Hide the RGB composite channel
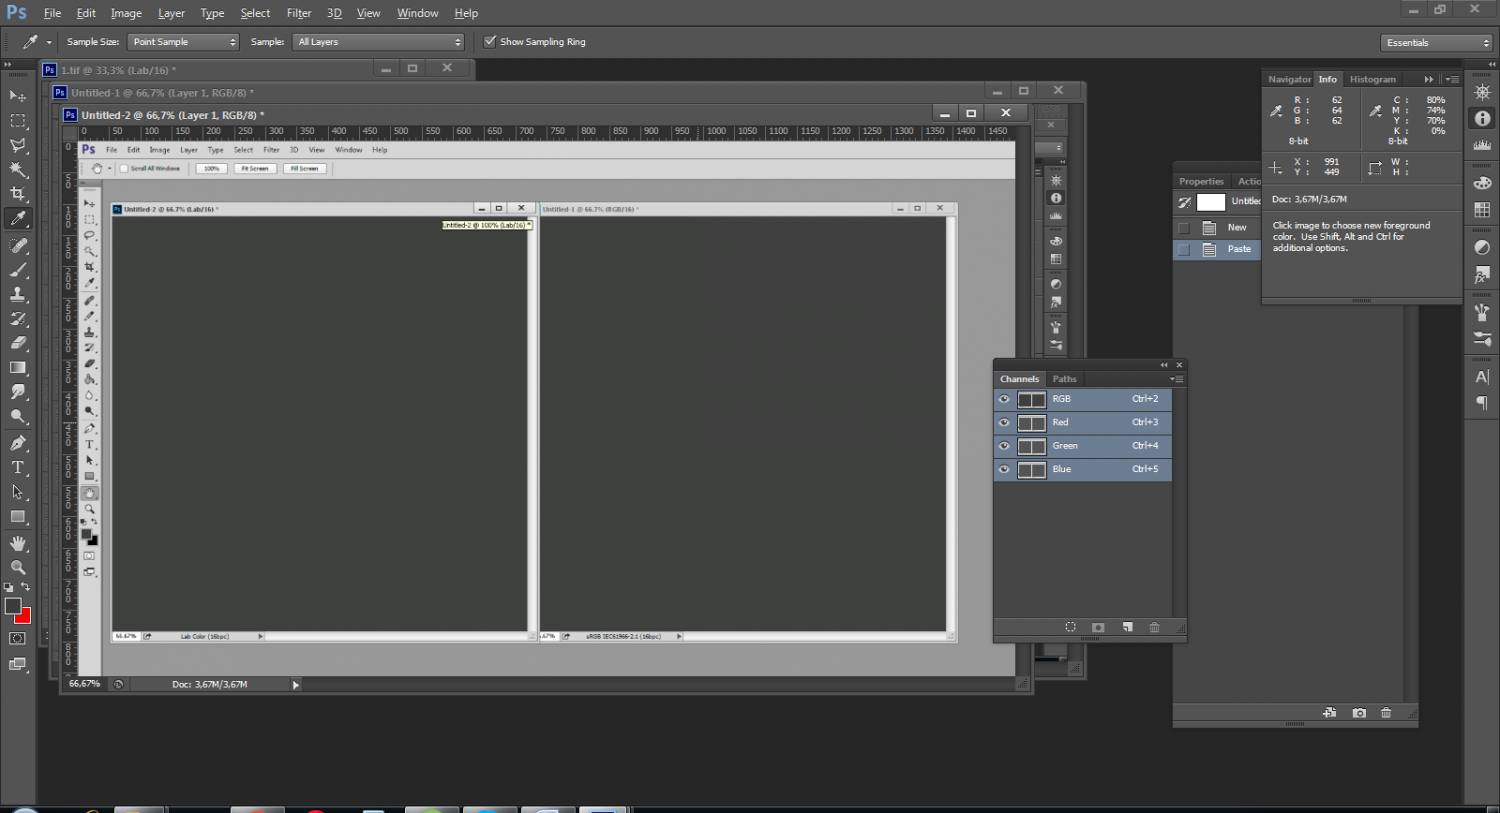This screenshot has height=813, width=1500. (1004, 399)
